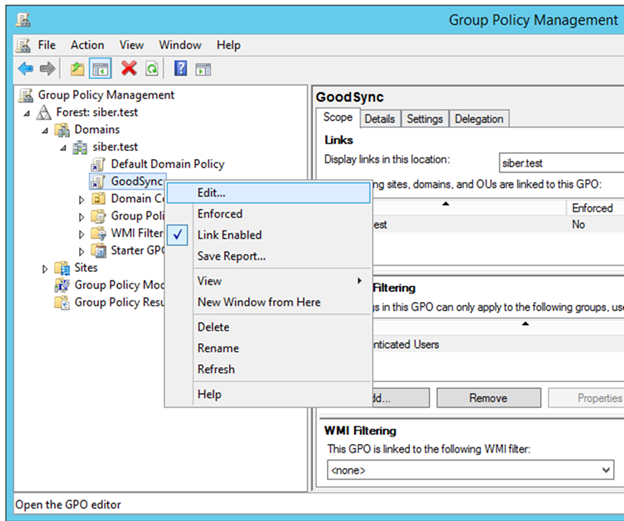Click the Sites folder icon
The image size is (624, 521).
point(62,268)
